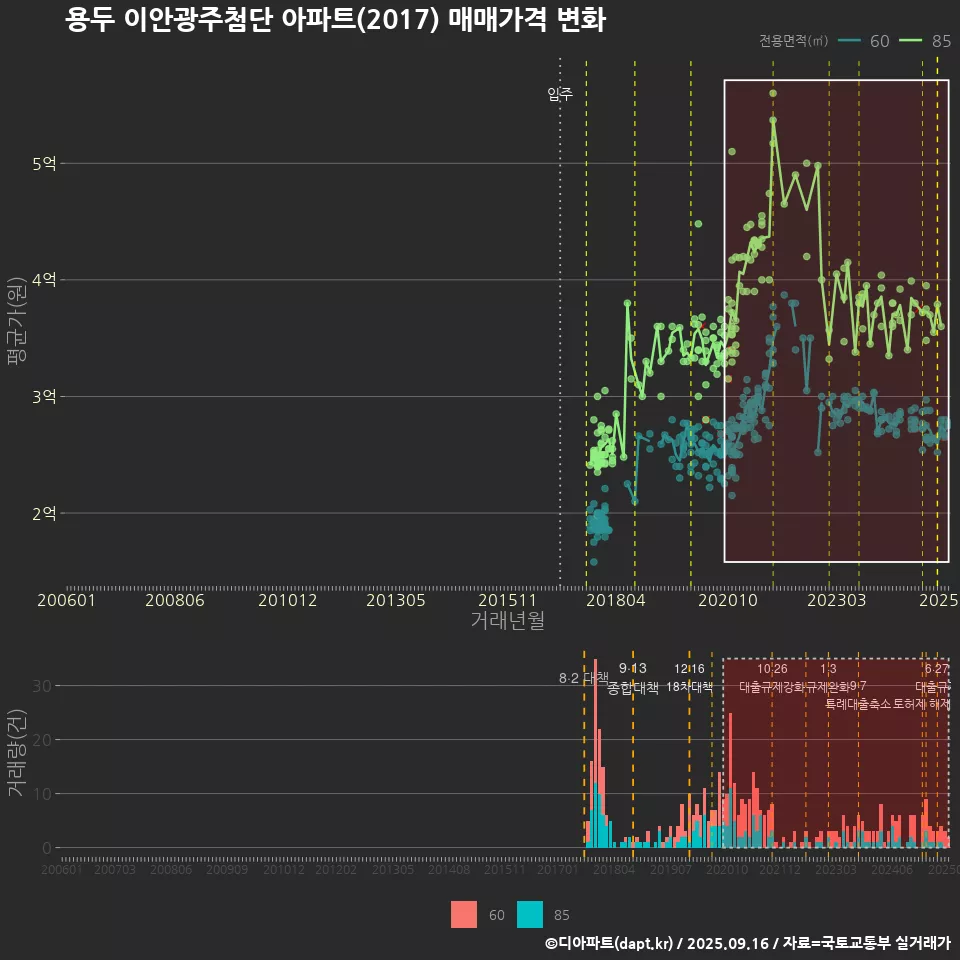Click the '4억' y-axis label
This screenshot has height=960, width=960.
click(44, 280)
